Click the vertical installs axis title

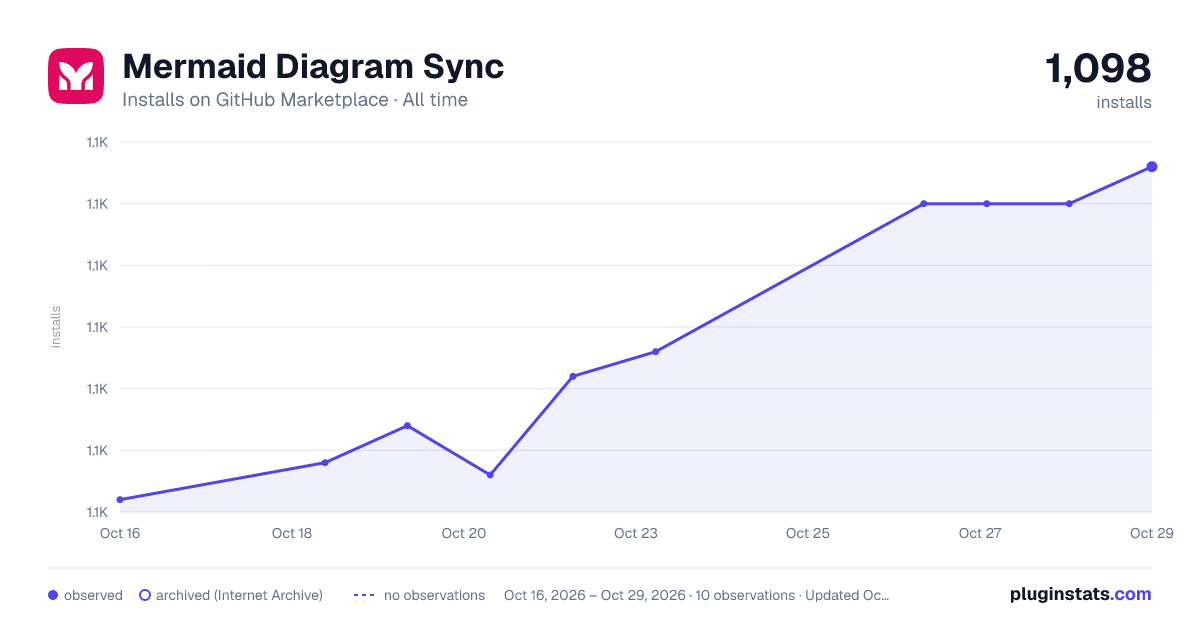(x=56, y=327)
